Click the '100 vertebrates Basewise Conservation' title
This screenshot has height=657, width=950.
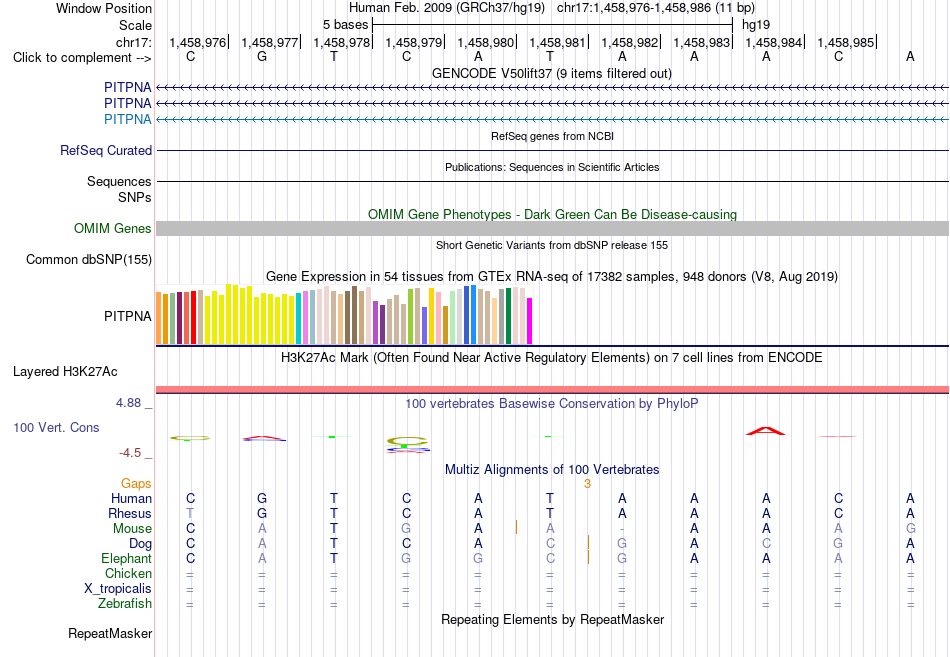point(551,404)
